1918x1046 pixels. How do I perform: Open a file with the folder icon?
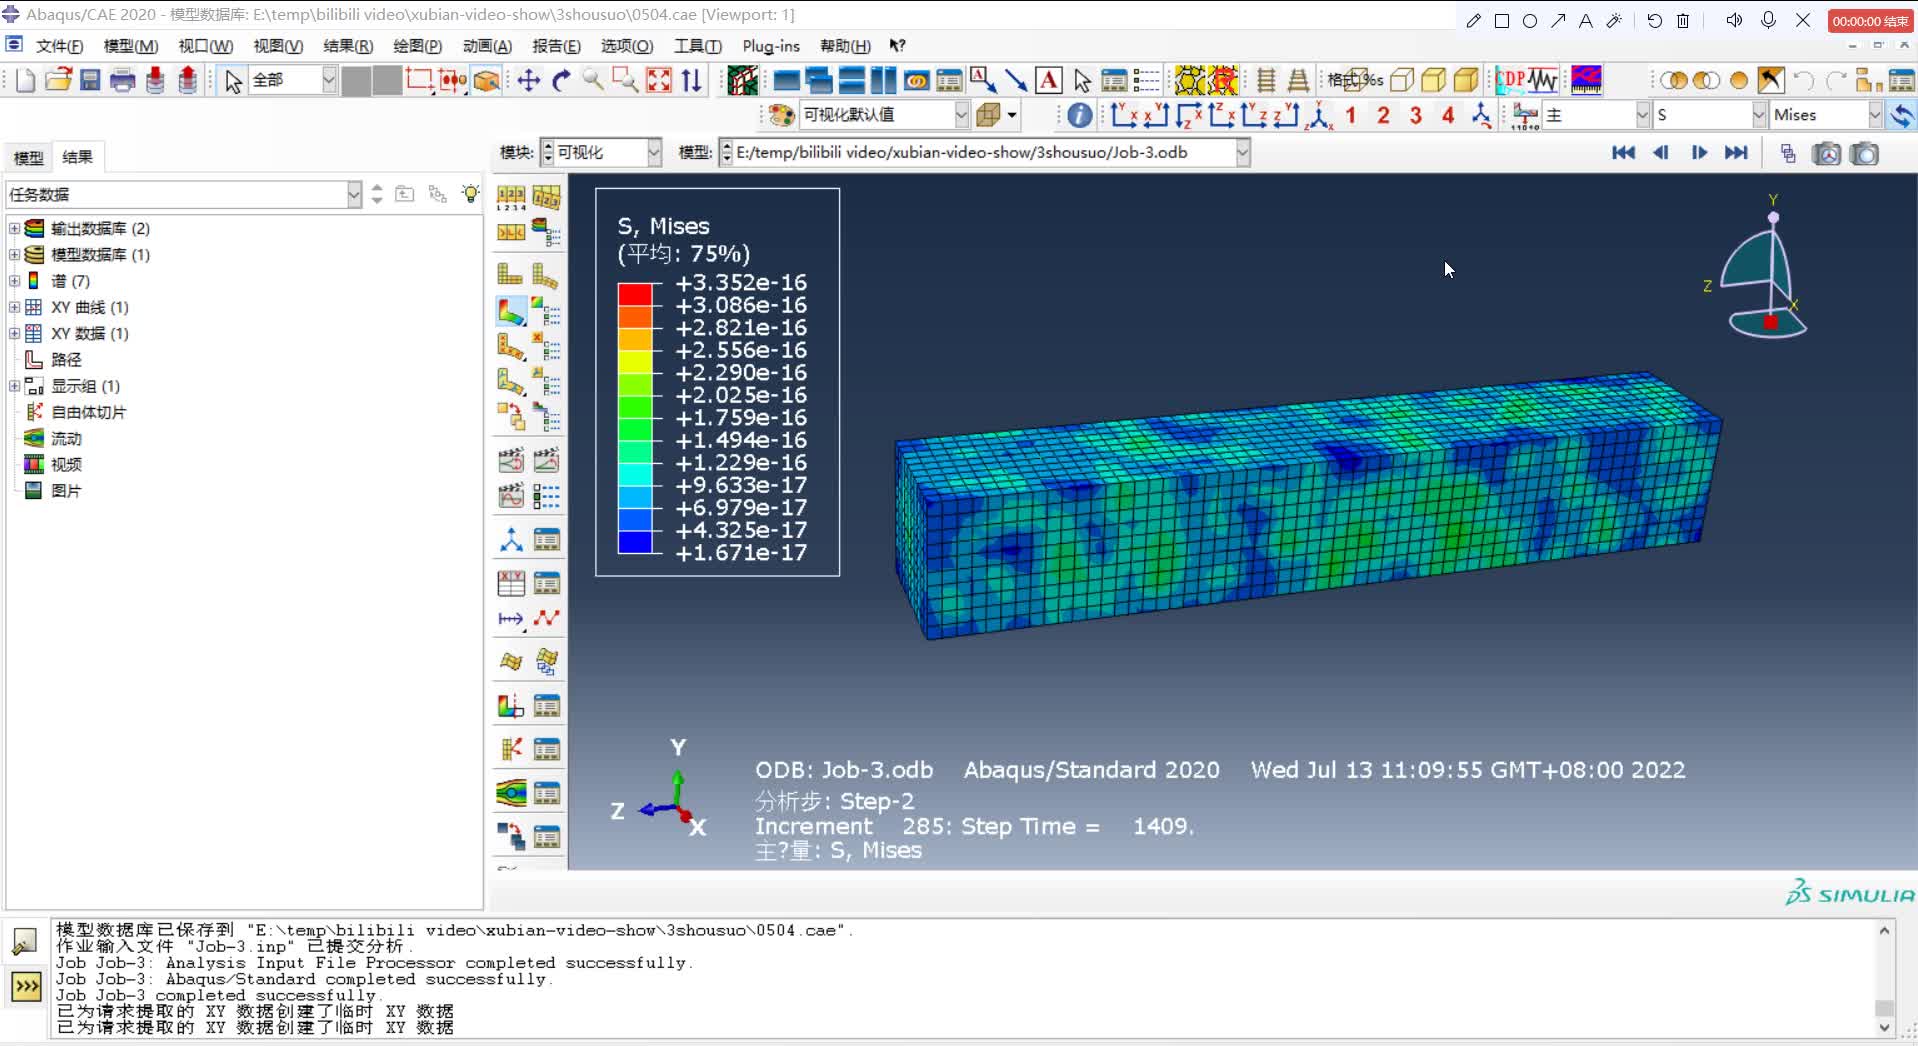tap(58, 80)
